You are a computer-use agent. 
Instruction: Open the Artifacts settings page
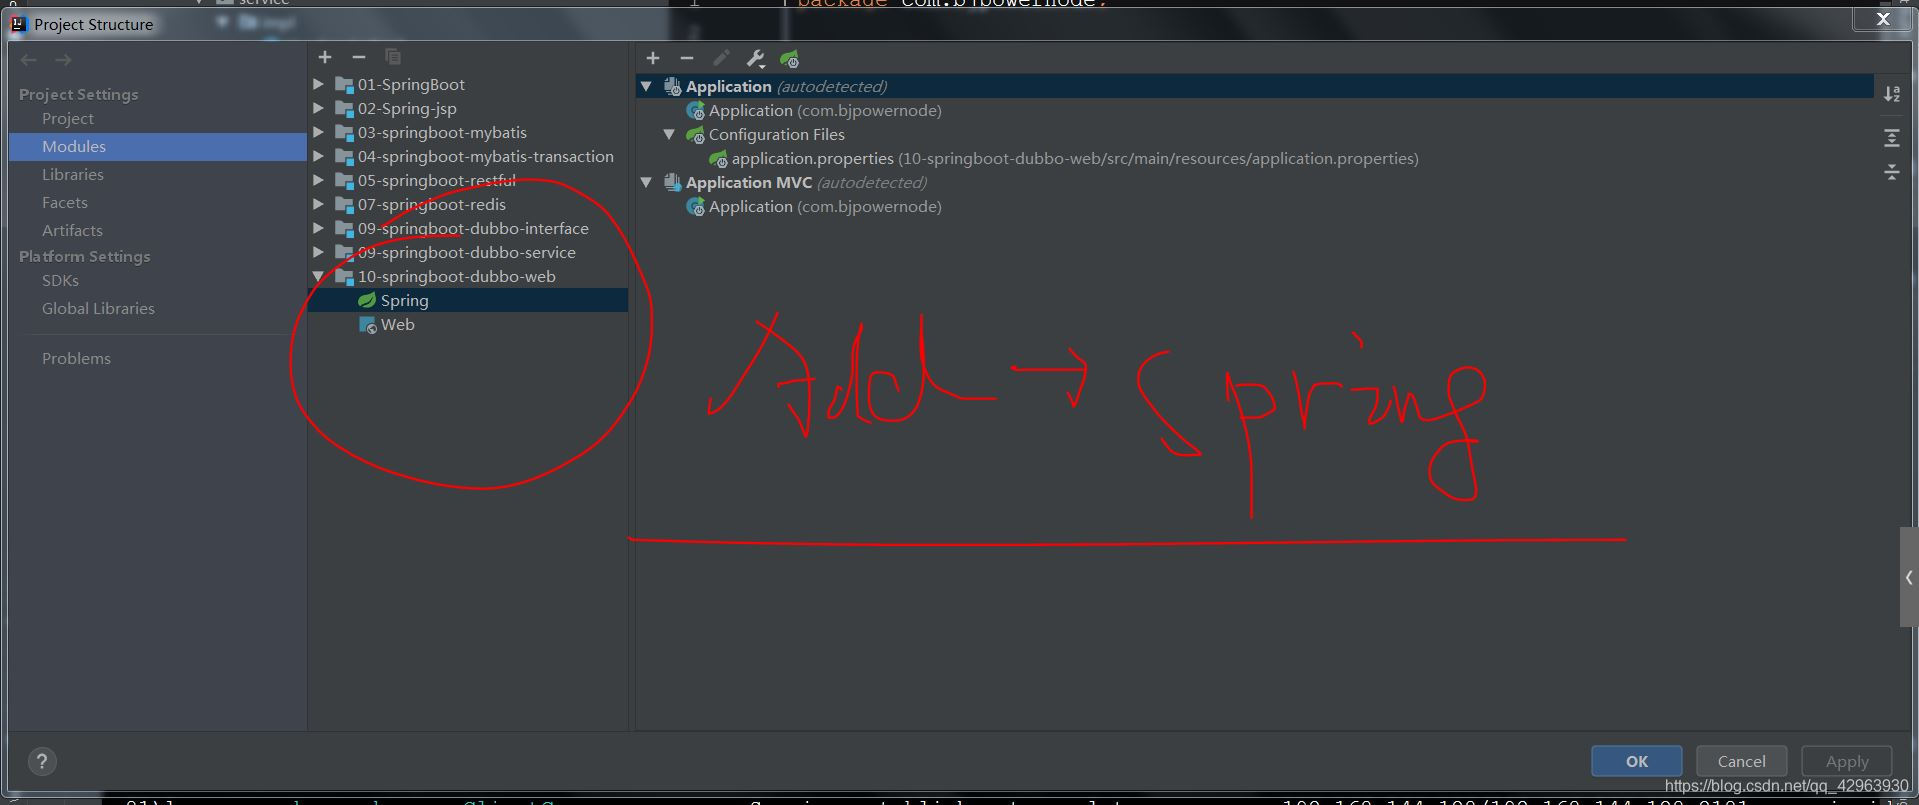pyautogui.click(x=72, y=230)
